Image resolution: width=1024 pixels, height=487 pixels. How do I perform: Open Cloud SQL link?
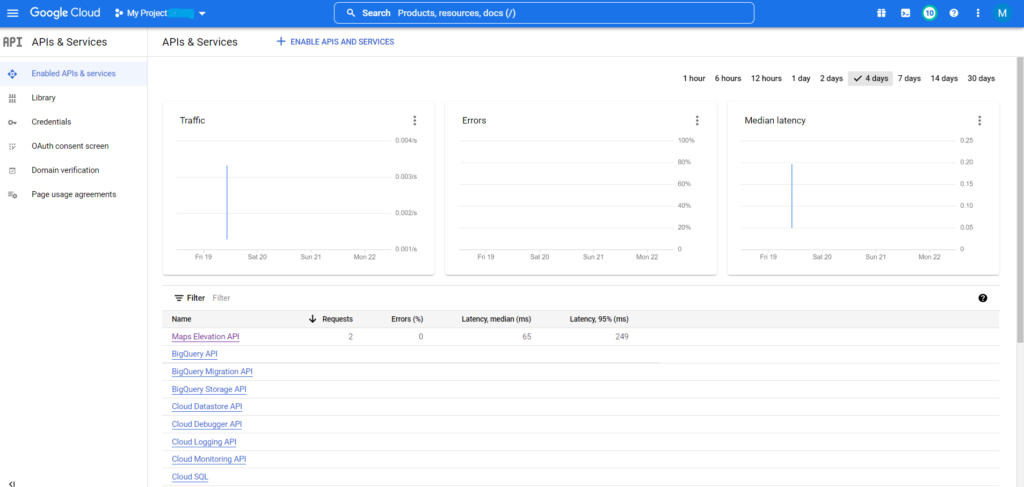(x=190, y=477)
